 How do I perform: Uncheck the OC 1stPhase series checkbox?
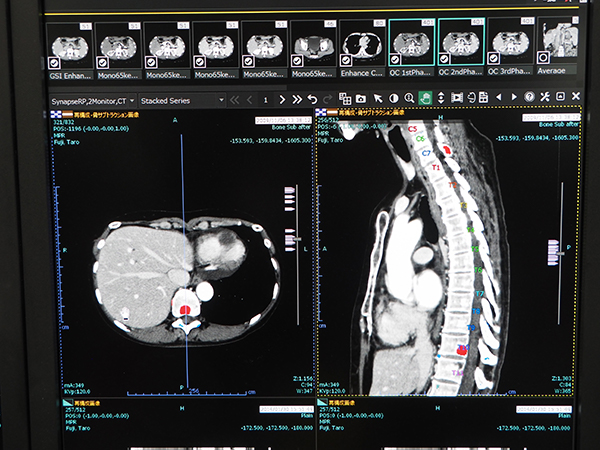tap(399, 61)
